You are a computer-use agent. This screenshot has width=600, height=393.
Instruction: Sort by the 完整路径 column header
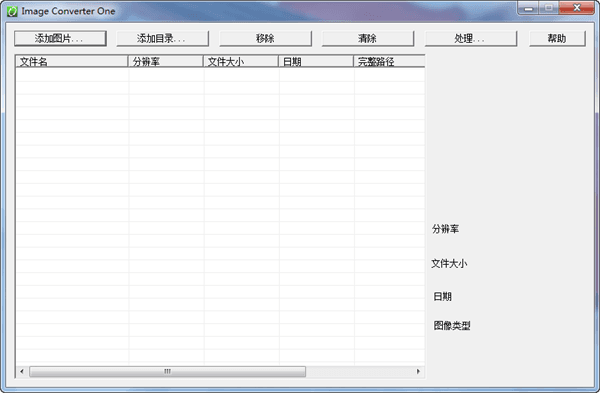389,61
